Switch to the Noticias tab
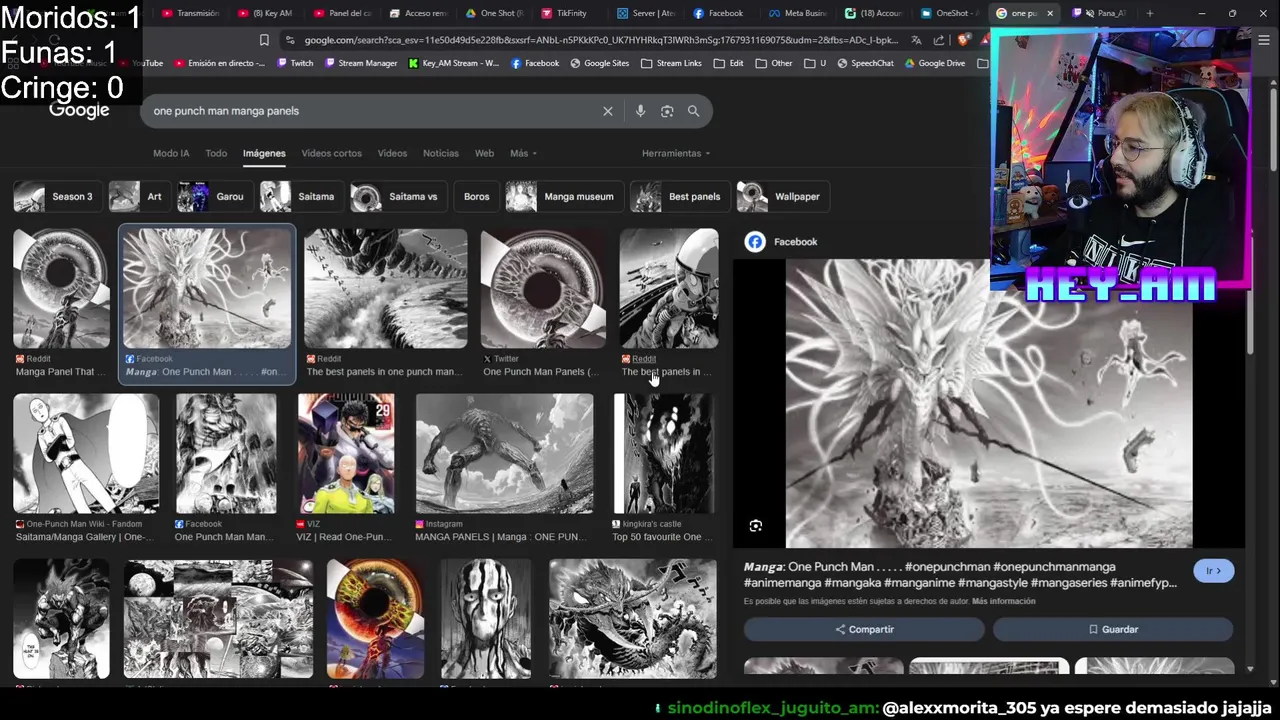The width and height of the screenshot is (1280, 720). coord(441,153)
